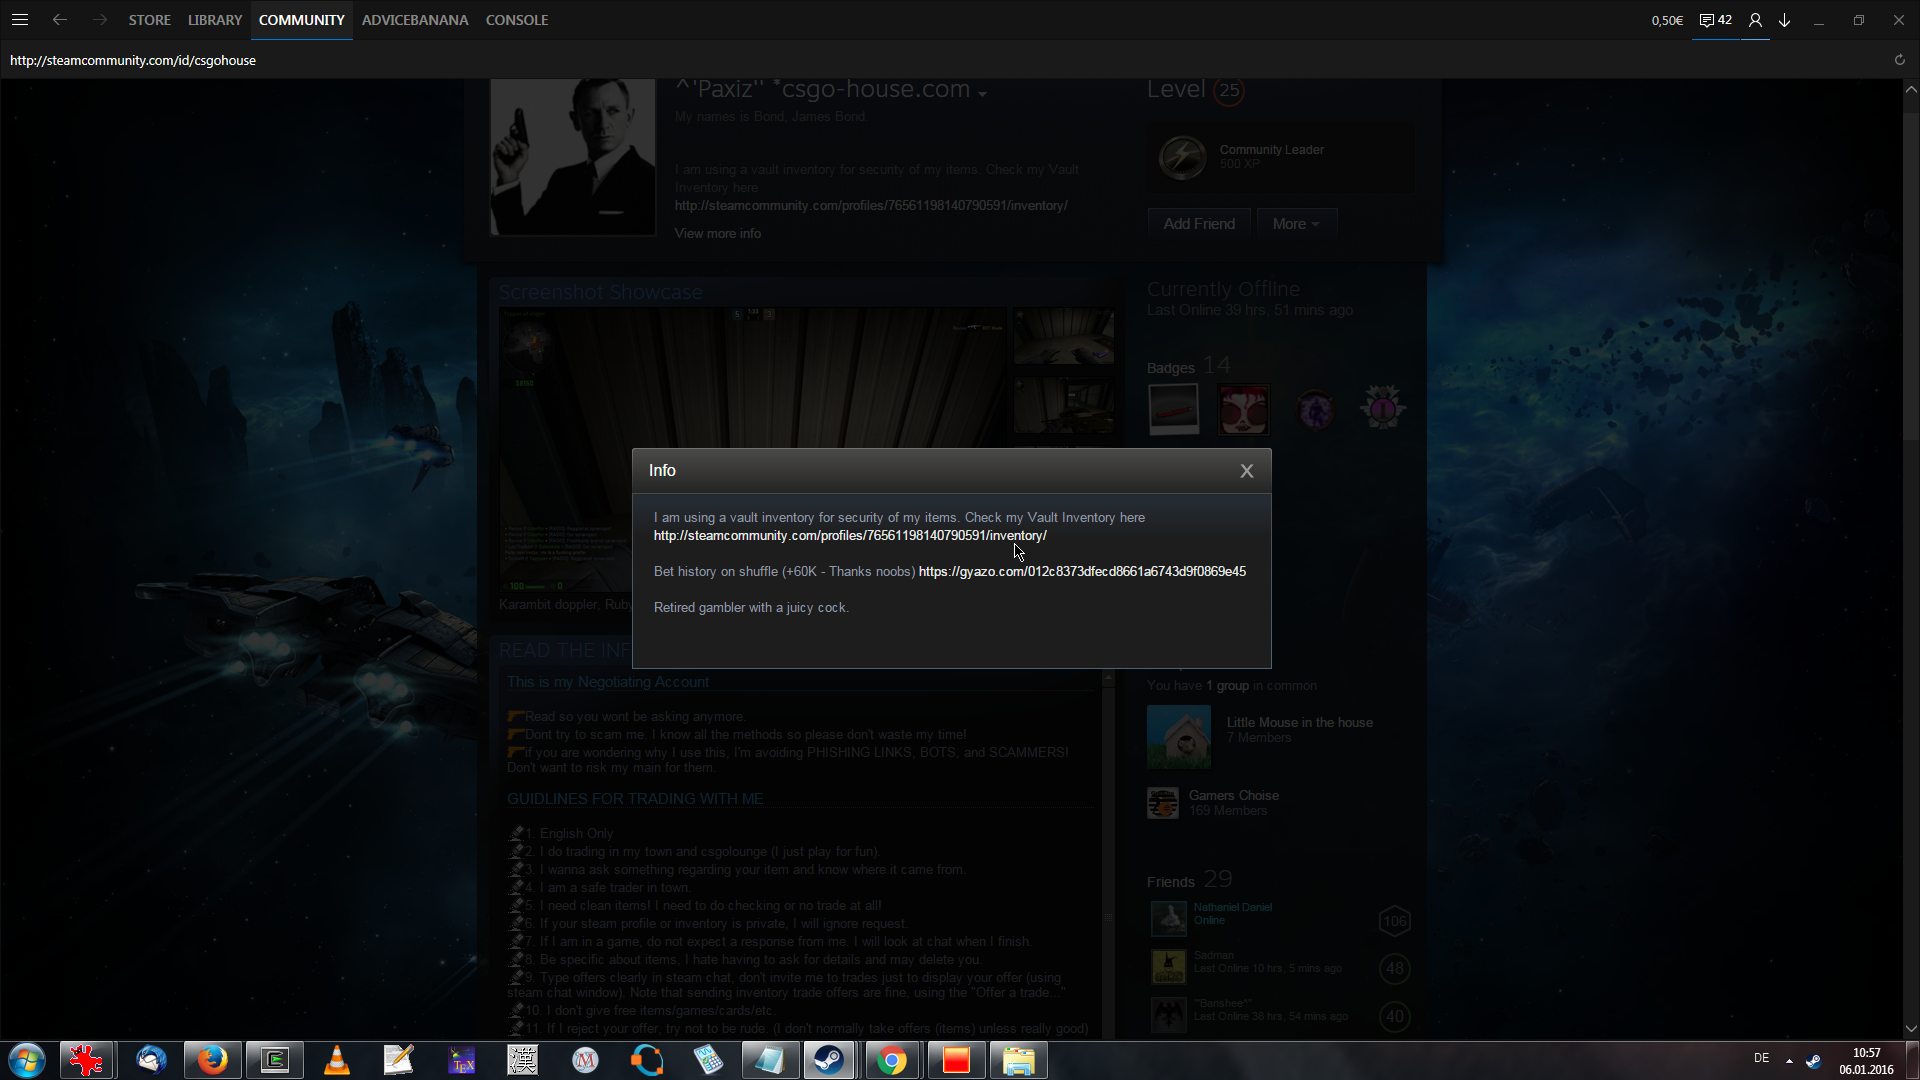This screenshot has width=1920, height=1080.
Task: Click the page URL address field
Action: [133, 60]
